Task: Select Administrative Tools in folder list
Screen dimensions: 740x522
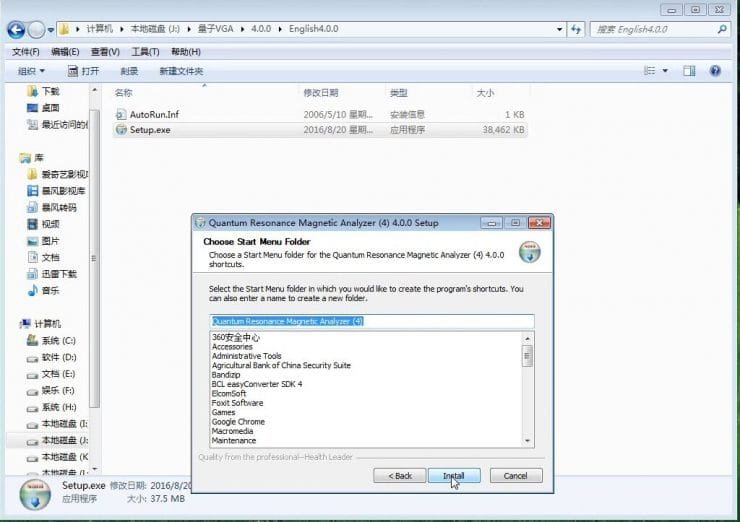Action: [x=246, y=356]
